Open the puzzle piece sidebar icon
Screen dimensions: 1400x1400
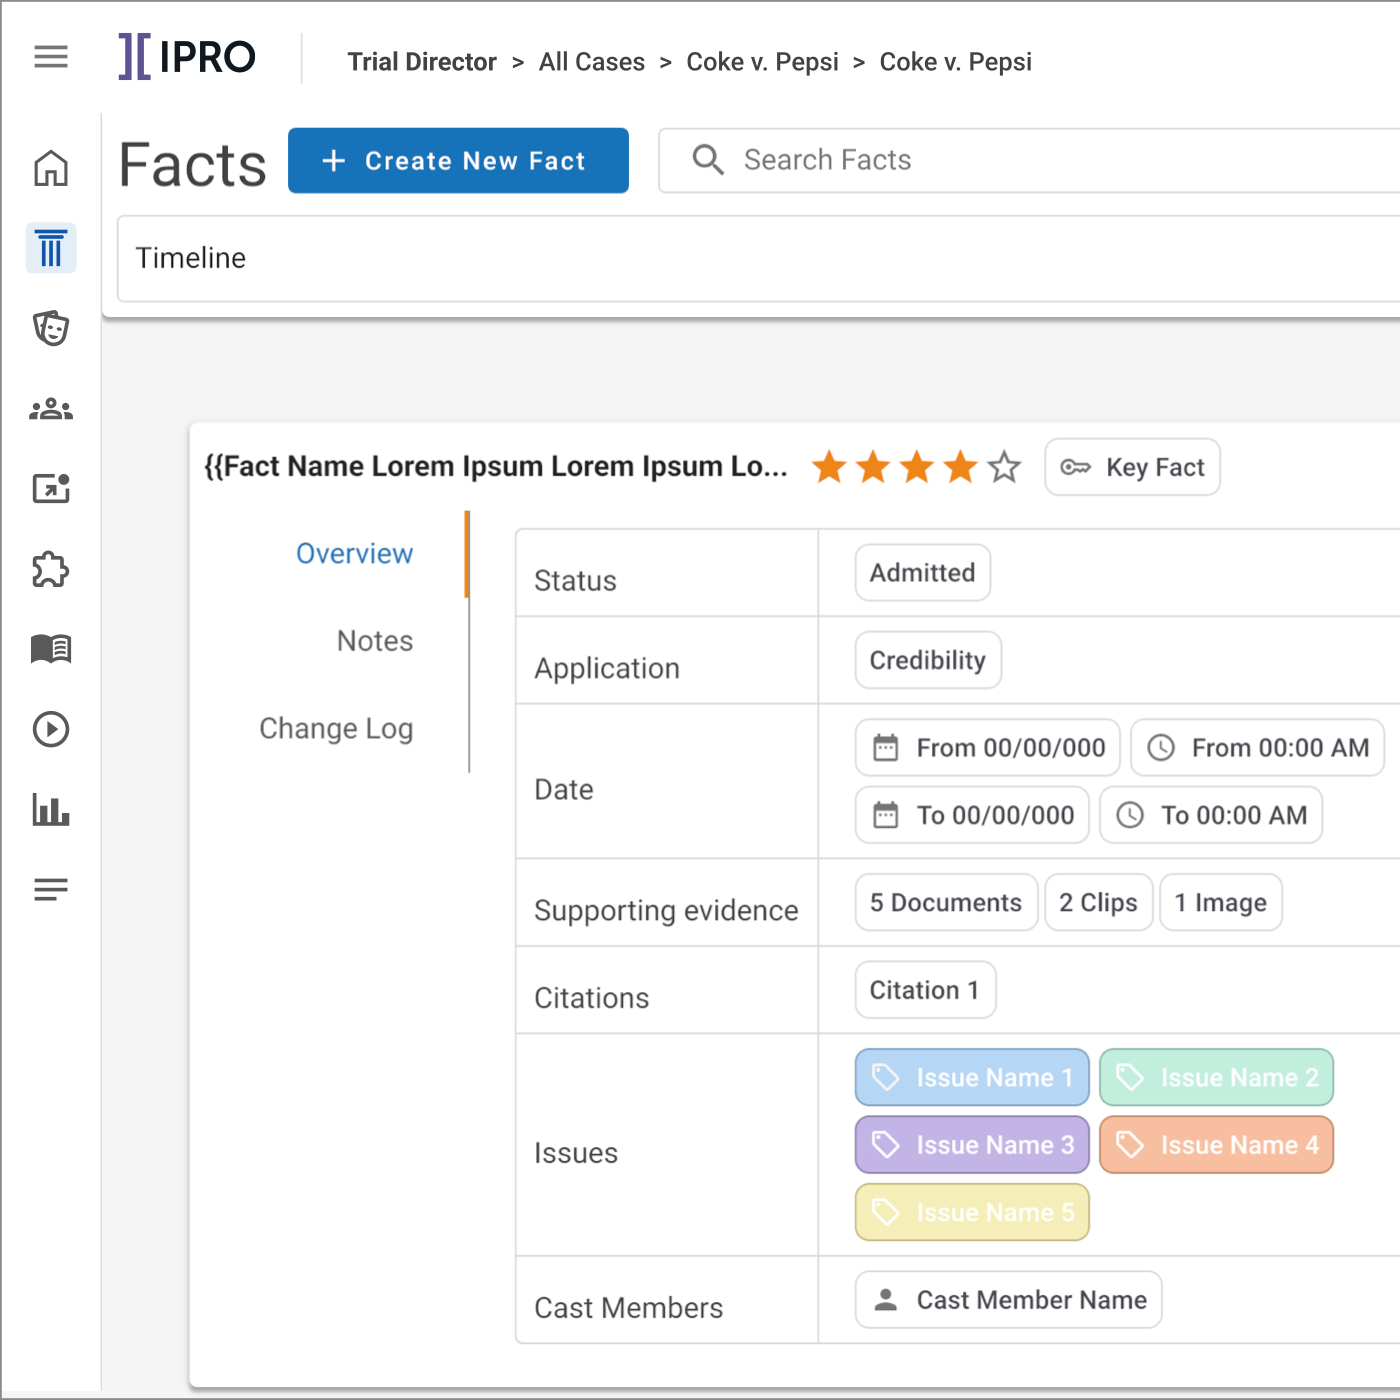[x=51, y=569]
